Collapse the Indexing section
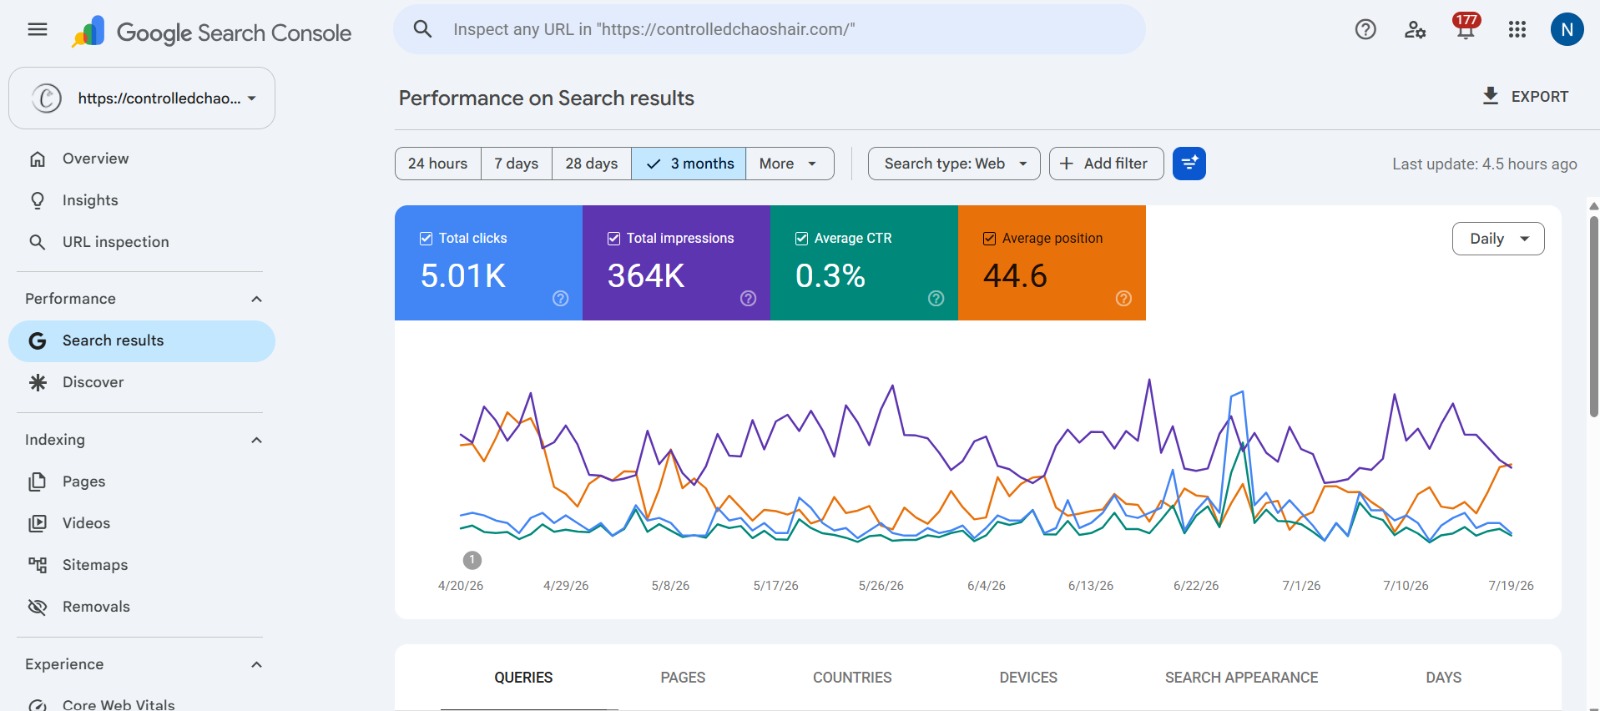 [x=256, y=440]
